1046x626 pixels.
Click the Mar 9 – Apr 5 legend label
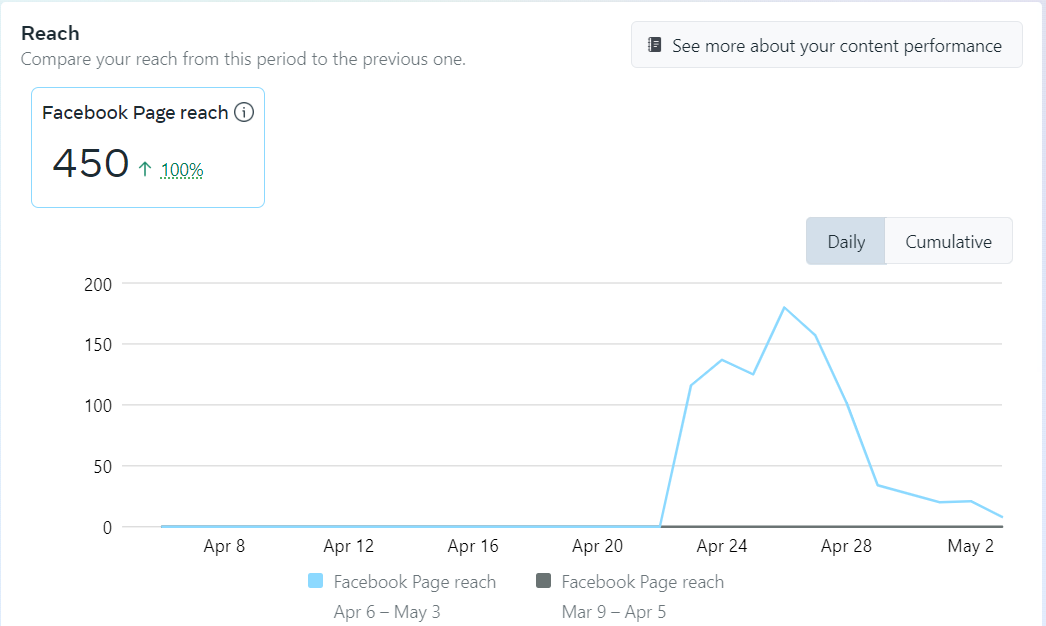[615, 611]
